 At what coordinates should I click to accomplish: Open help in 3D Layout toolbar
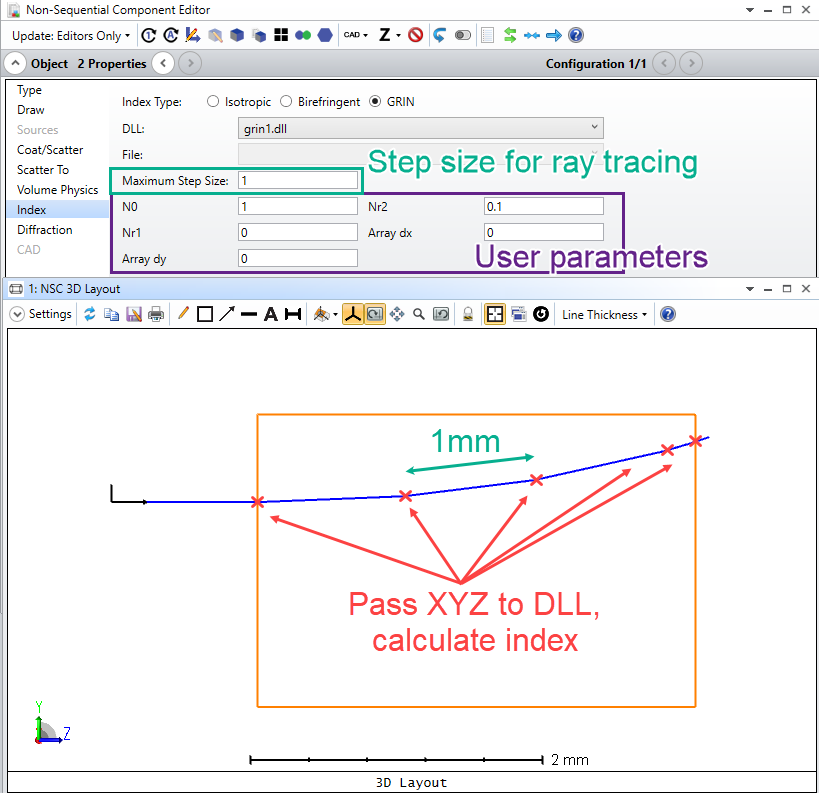coord(668,314)
